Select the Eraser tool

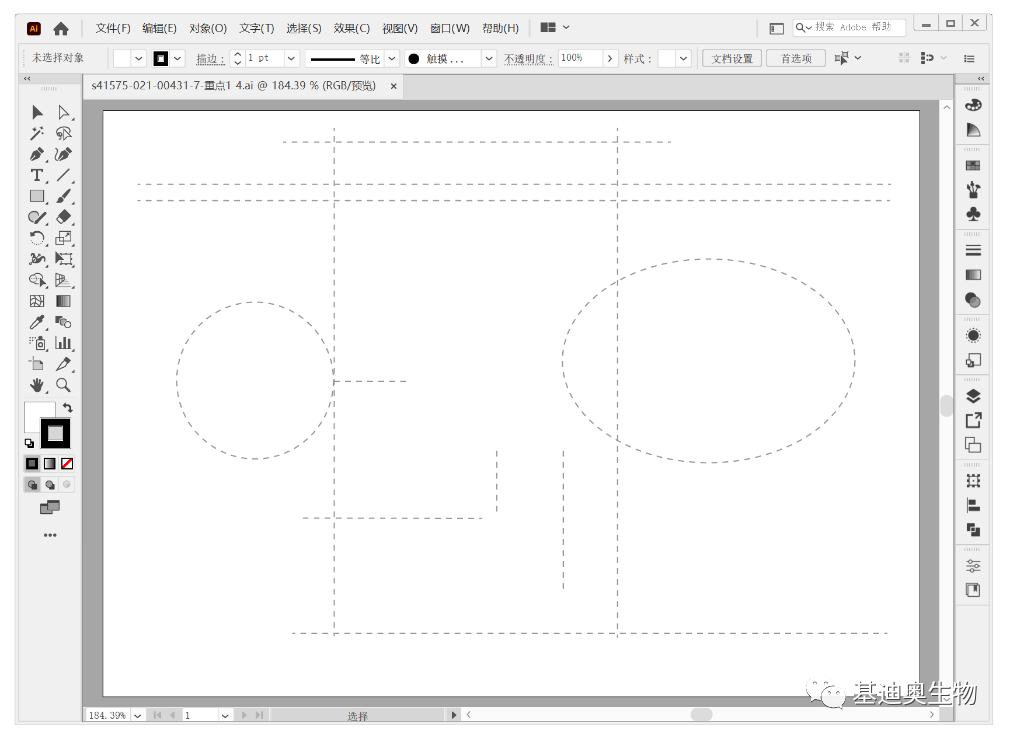click(x=63, y=217)
